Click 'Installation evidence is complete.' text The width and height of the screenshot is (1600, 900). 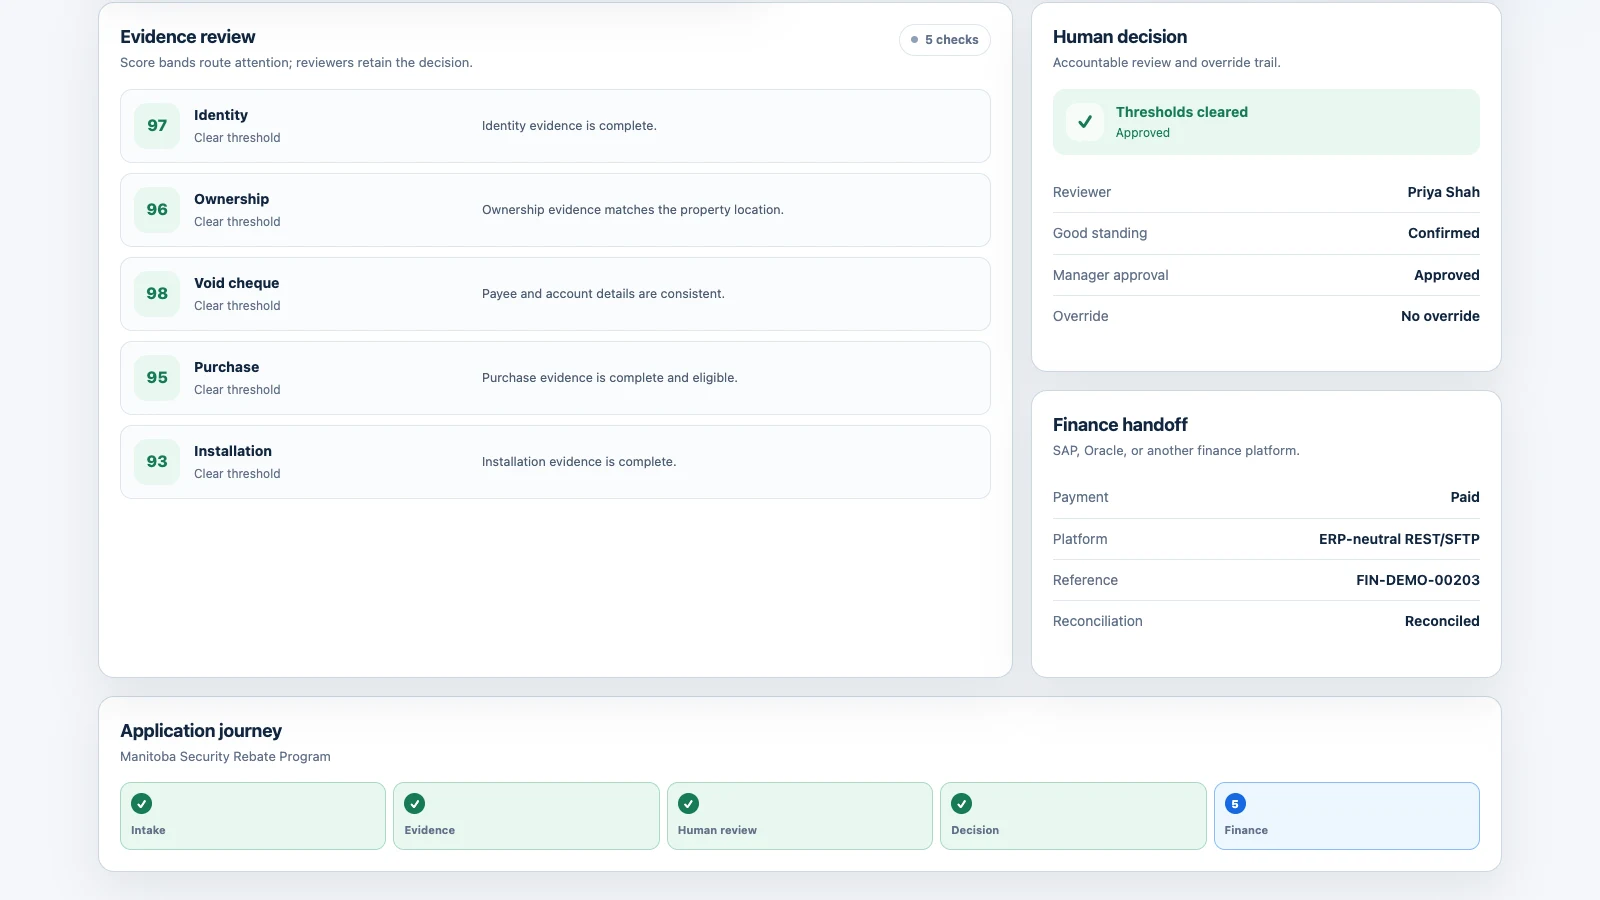(x=579, y=462)
